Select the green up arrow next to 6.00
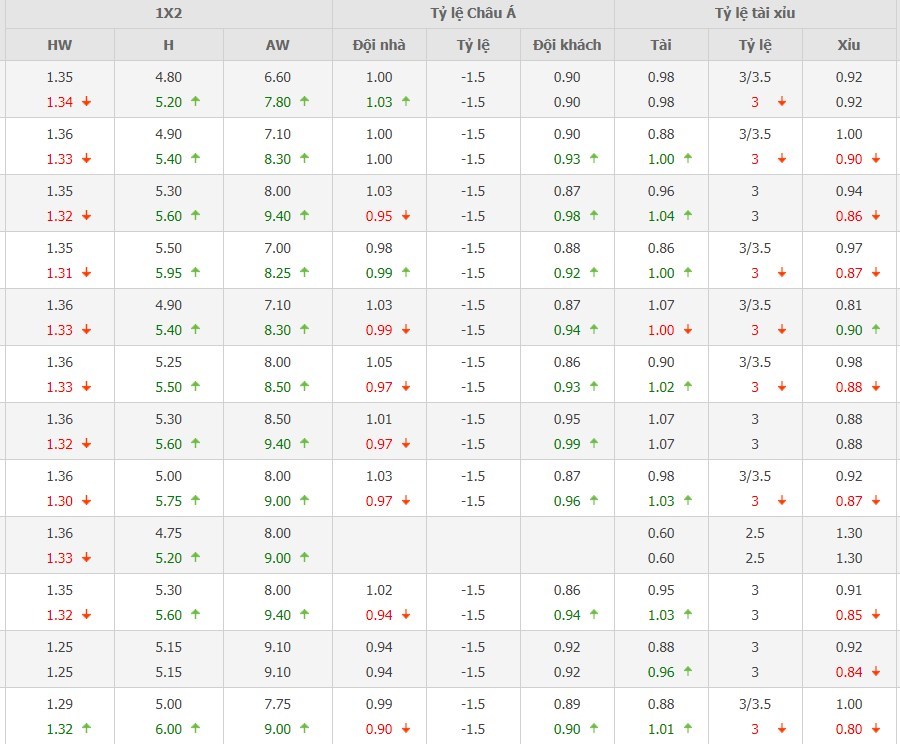Viewport: 900px width, 744px height. [195, 729]
